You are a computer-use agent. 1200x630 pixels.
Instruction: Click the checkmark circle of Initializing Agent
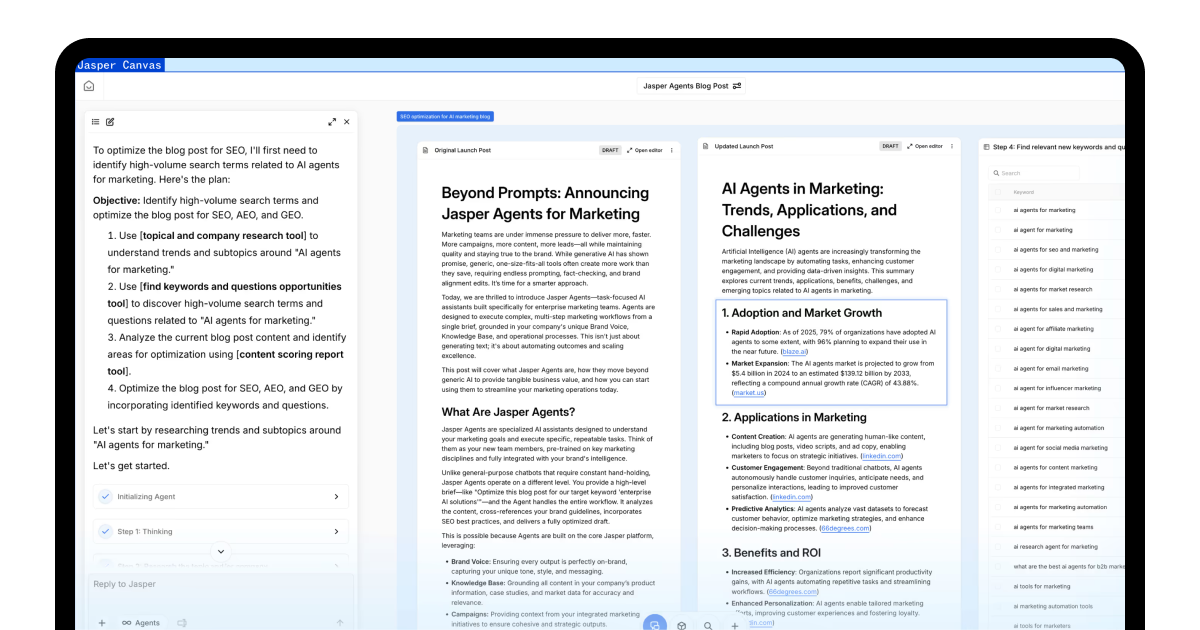tap(105, 496)
